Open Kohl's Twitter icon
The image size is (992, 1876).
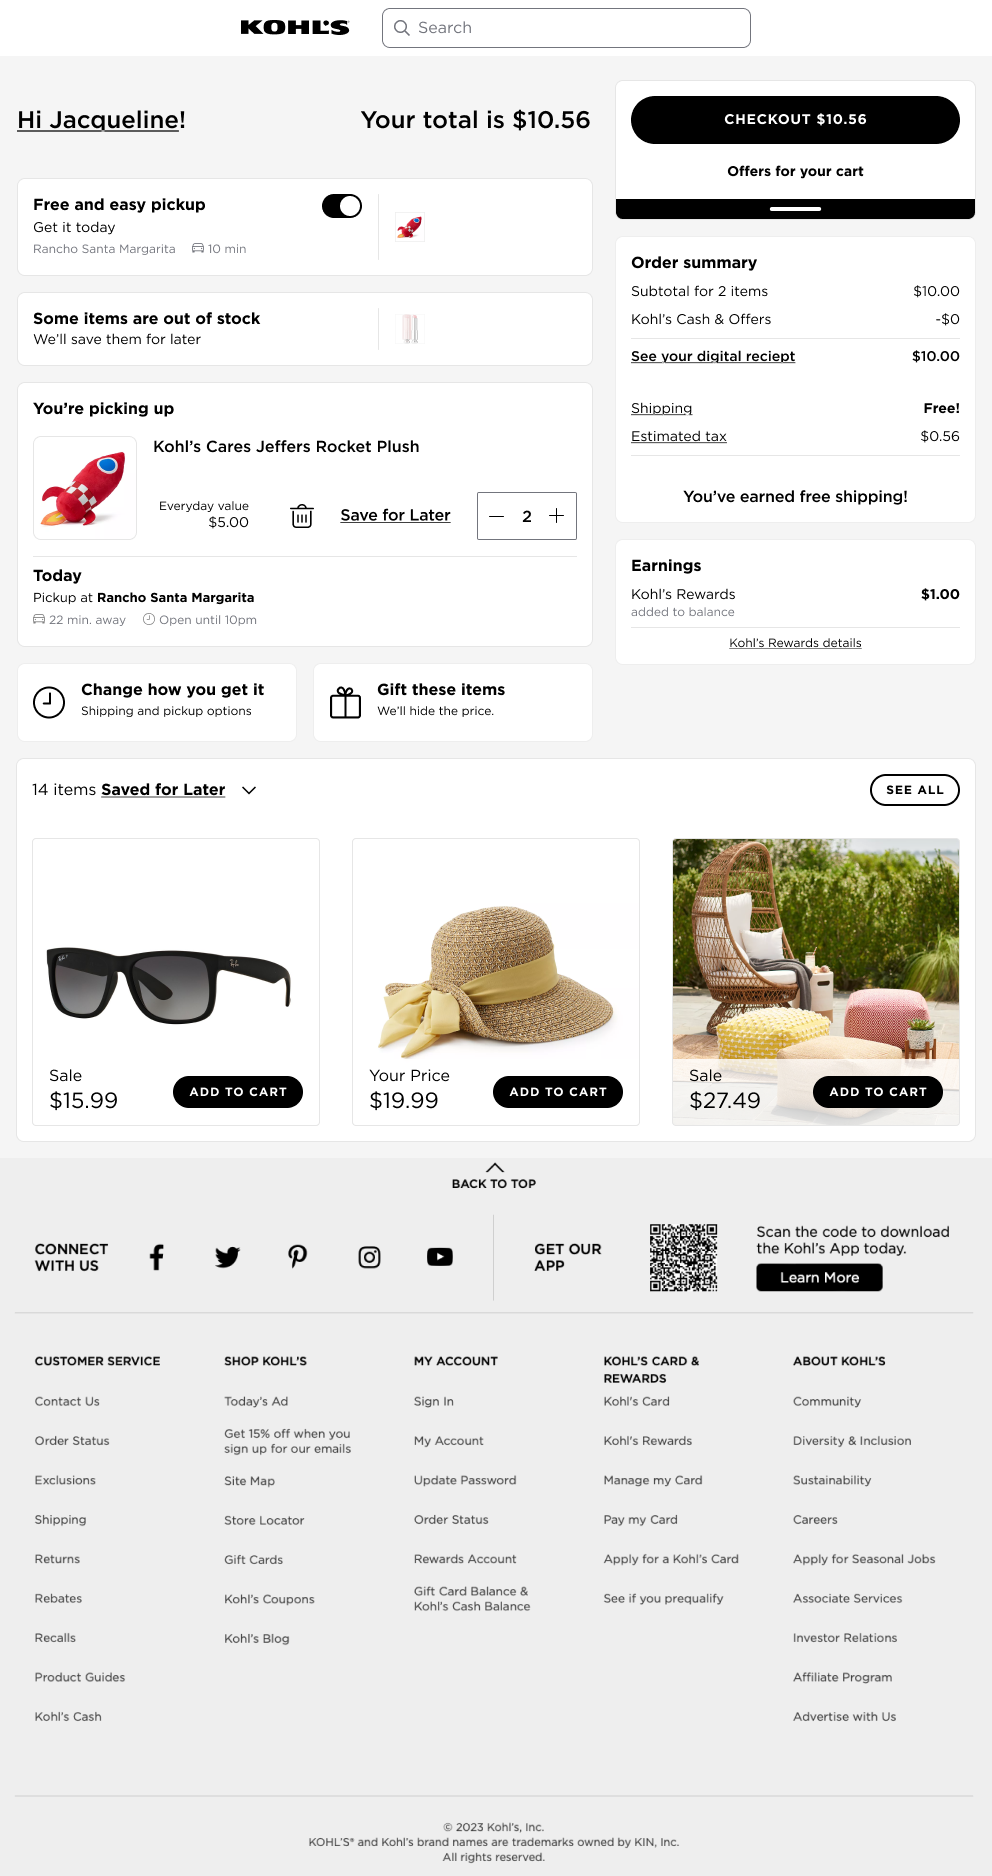click(x=227, y=1257)
